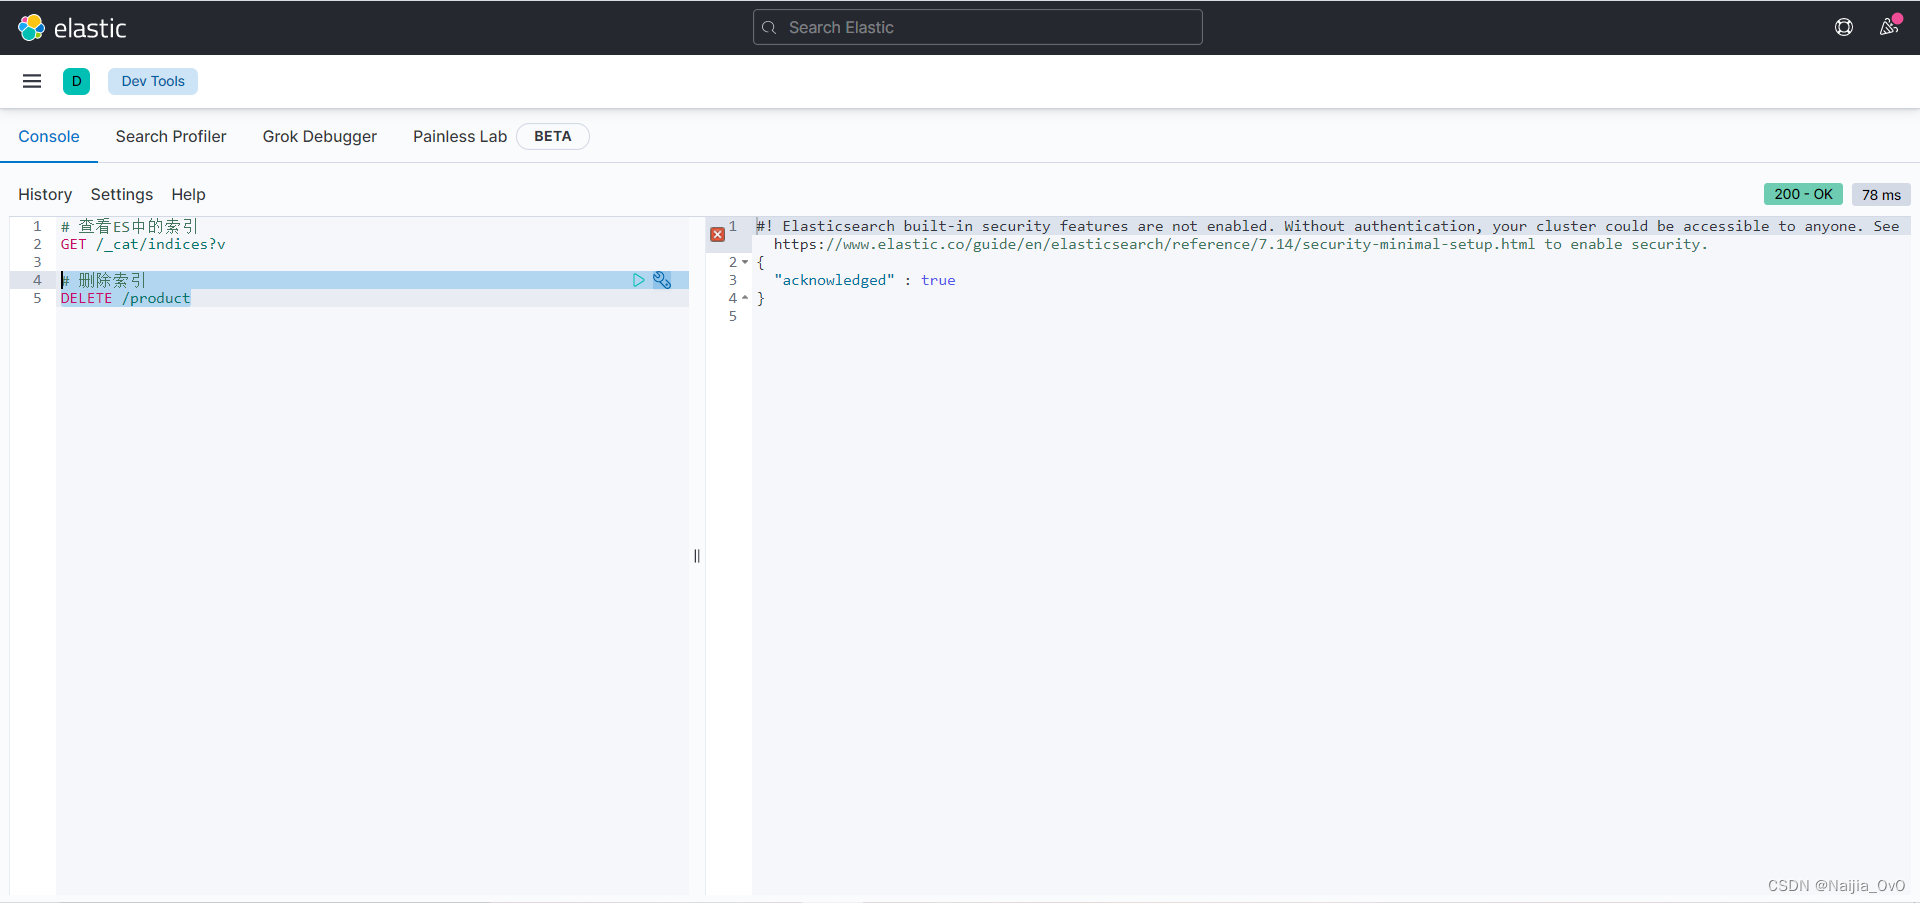Click the true value in response
The image size is (1920, 903).
[938, 280]
